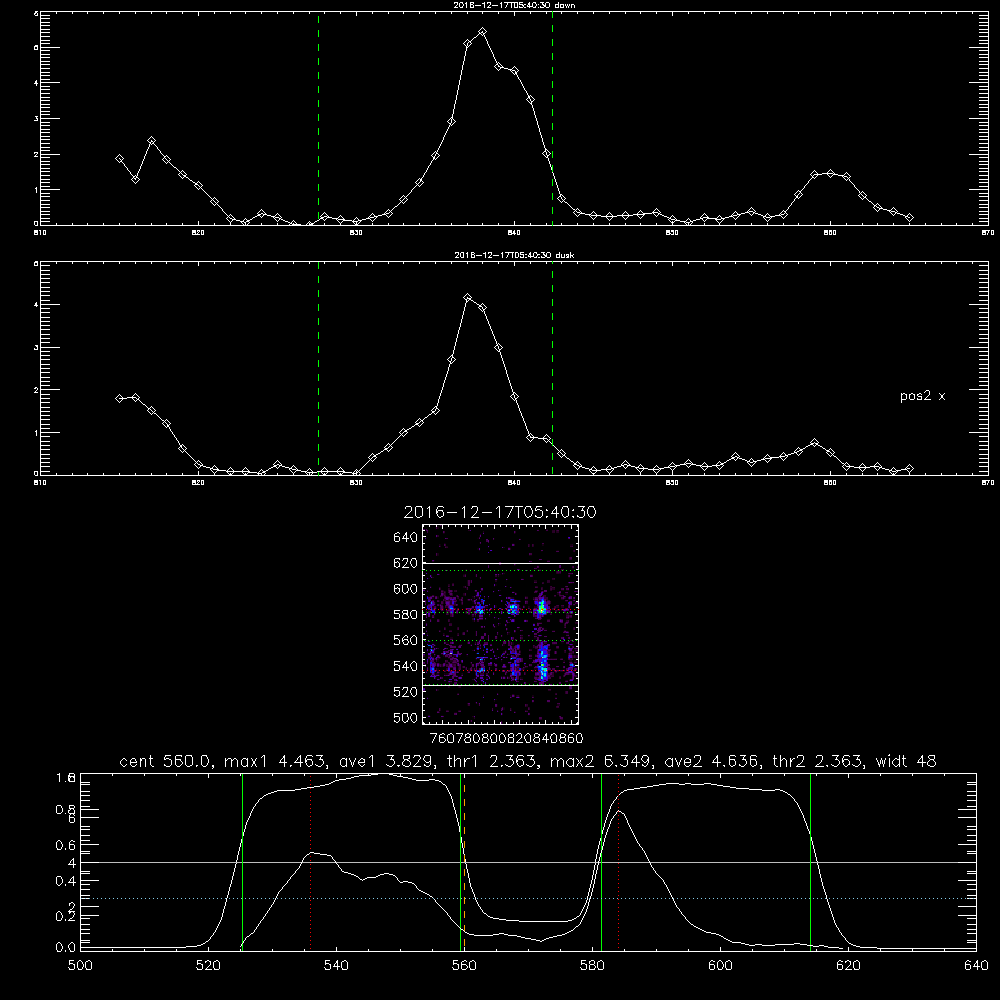This screenshot has width=1000, height=1000.
Task: Click the light-blue dotted horizontal line in bottom plot
Action: tap(528, 898)
